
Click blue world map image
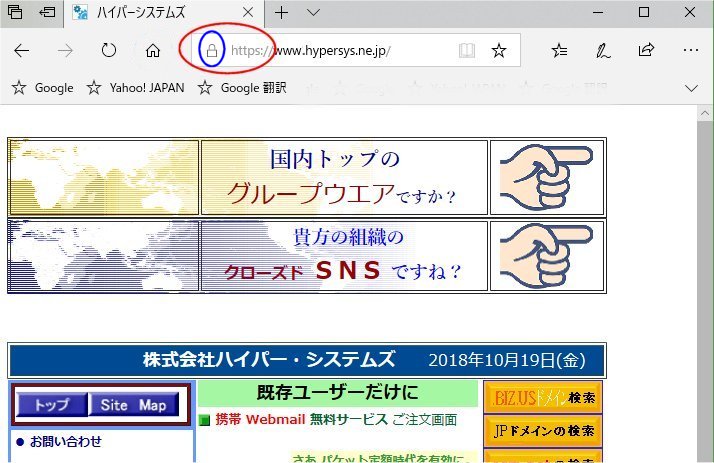tap(104, 256)
